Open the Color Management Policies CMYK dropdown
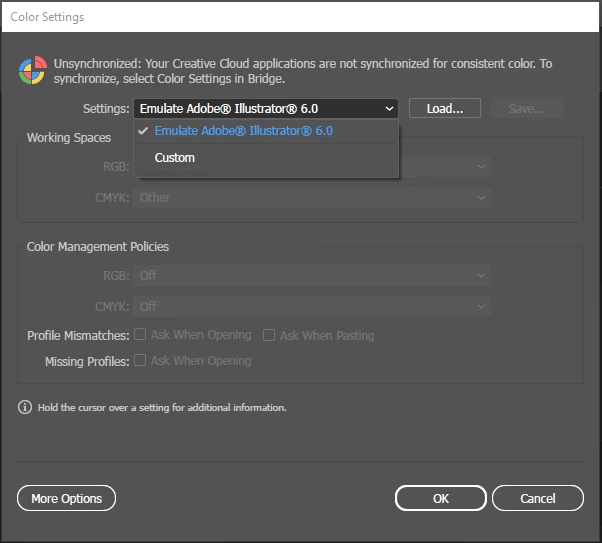The width and height of the screenshot is (602, 543). (312, 306)
